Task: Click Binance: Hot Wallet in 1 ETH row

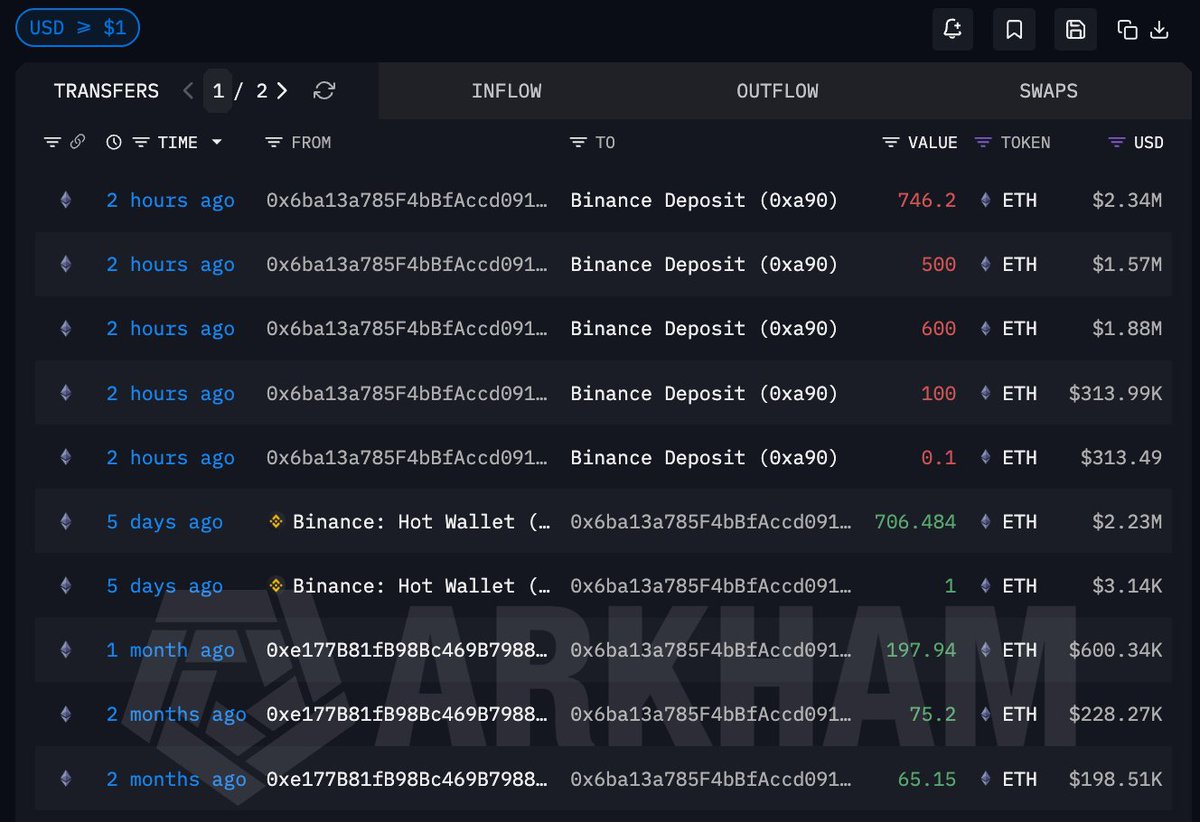Action: (421, 585)
